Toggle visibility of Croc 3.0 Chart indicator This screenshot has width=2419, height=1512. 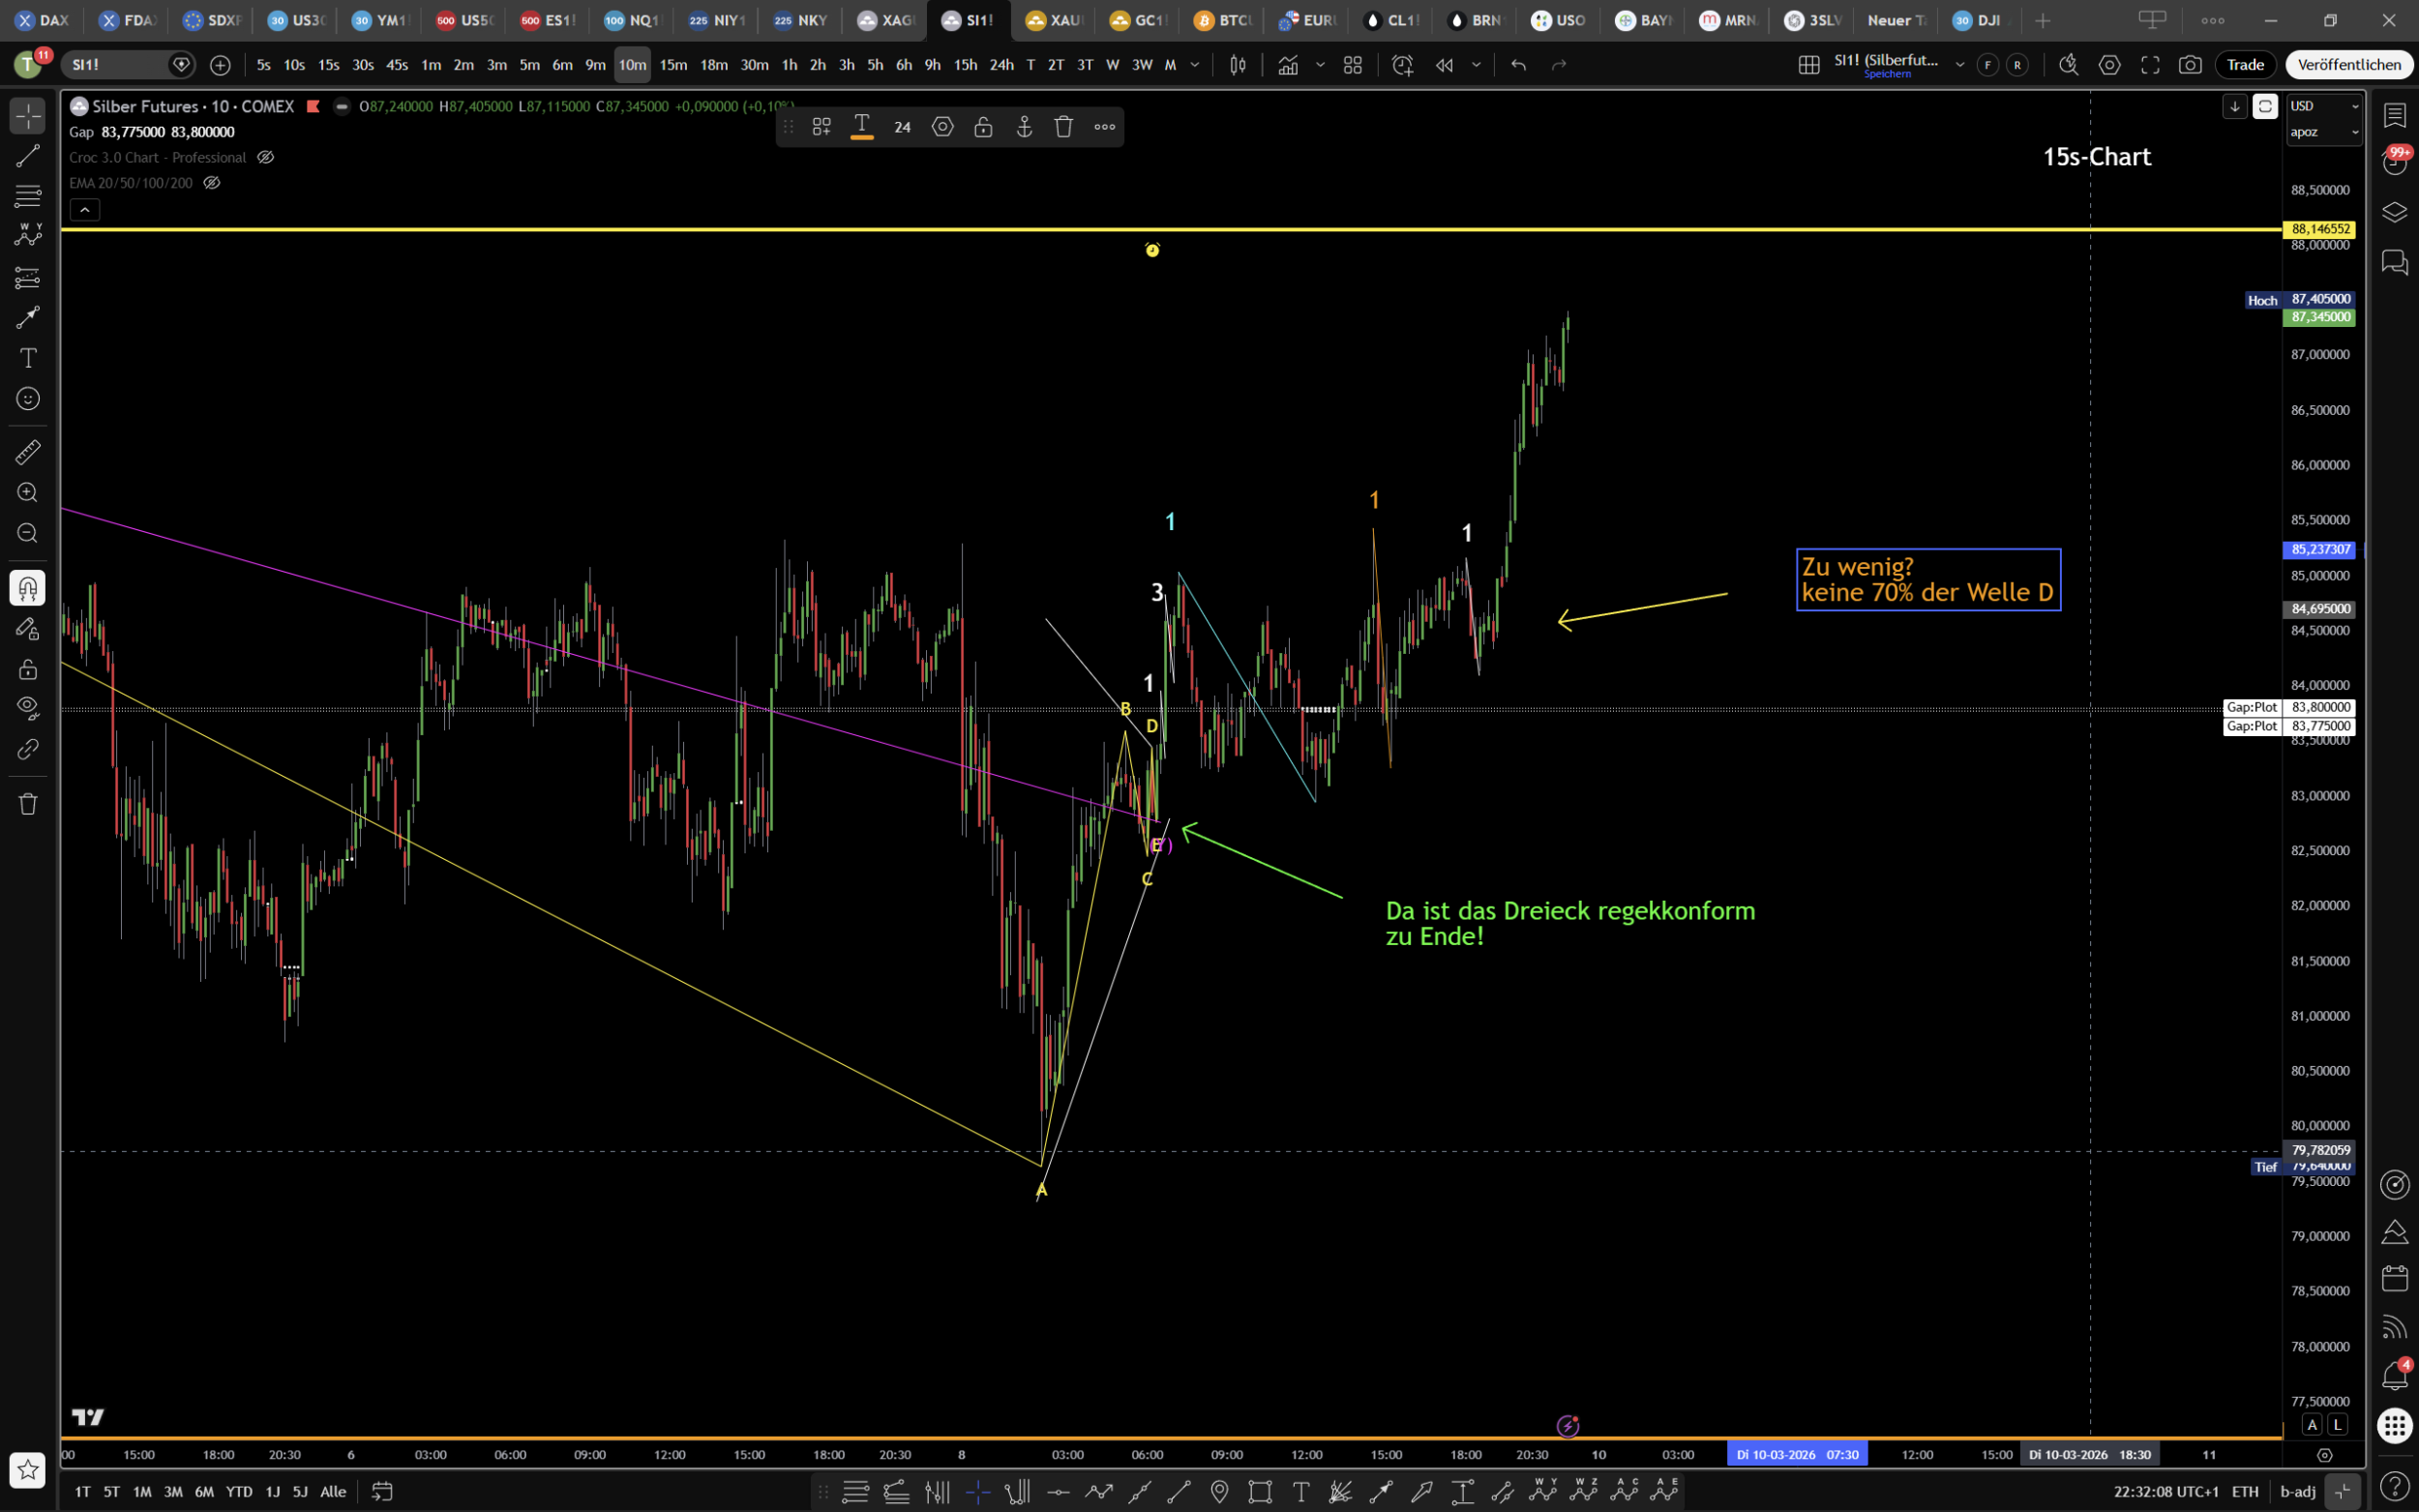tap(266, 158)
